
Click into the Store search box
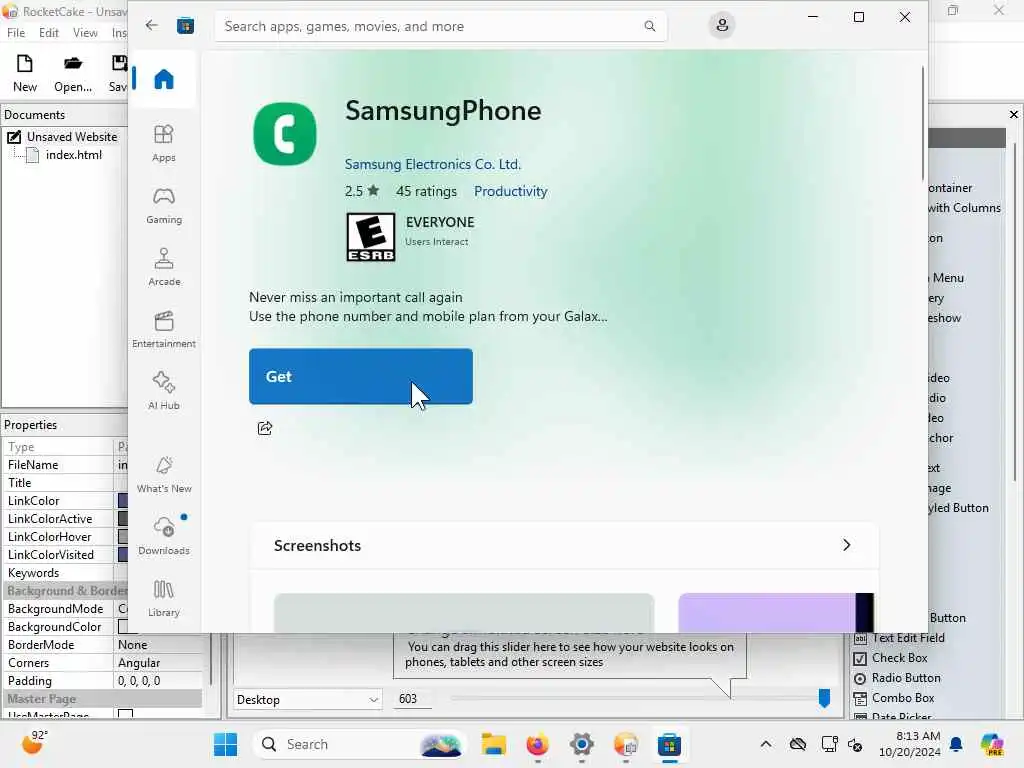coord(431,26)
